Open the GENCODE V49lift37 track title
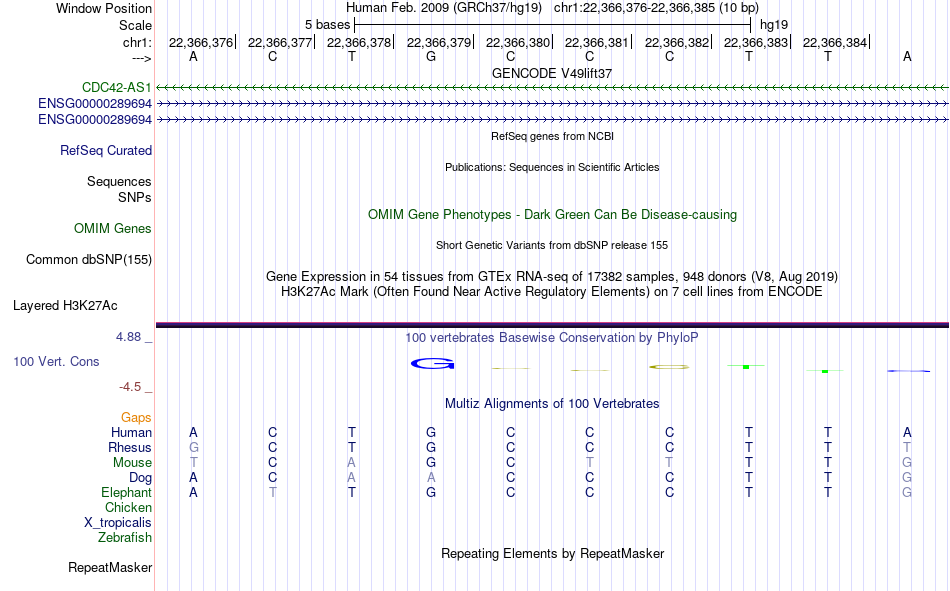The image size is (950, 591). point(552,73)
